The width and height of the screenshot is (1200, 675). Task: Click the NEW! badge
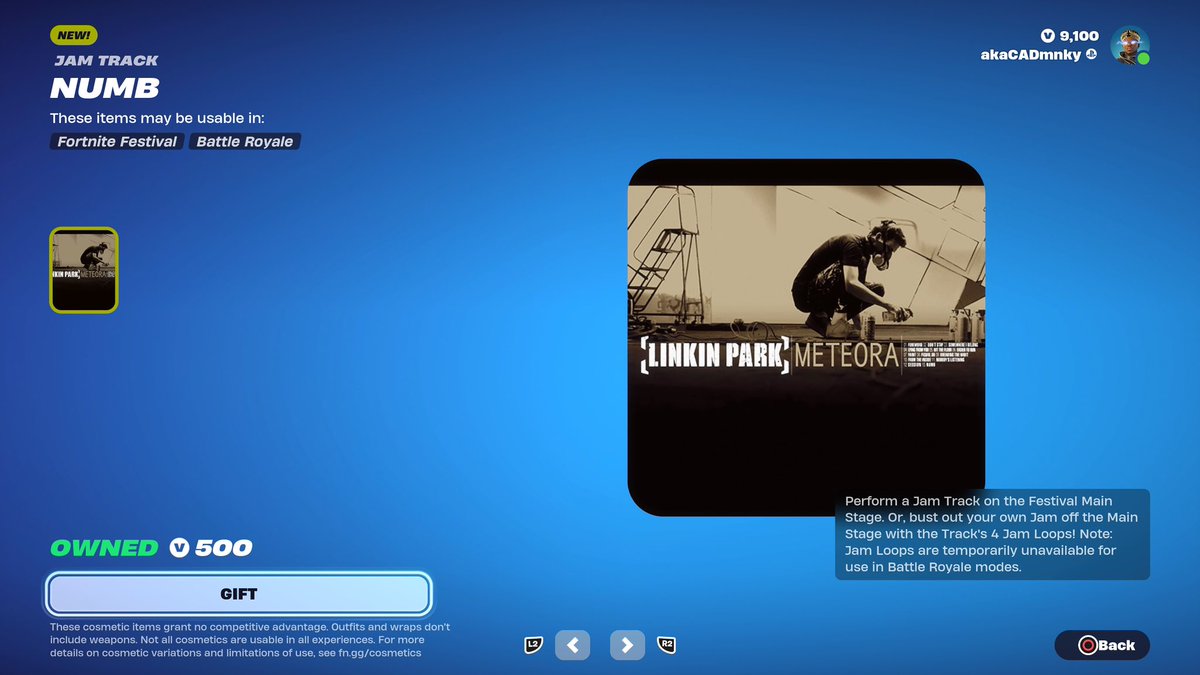pos(73,35)
